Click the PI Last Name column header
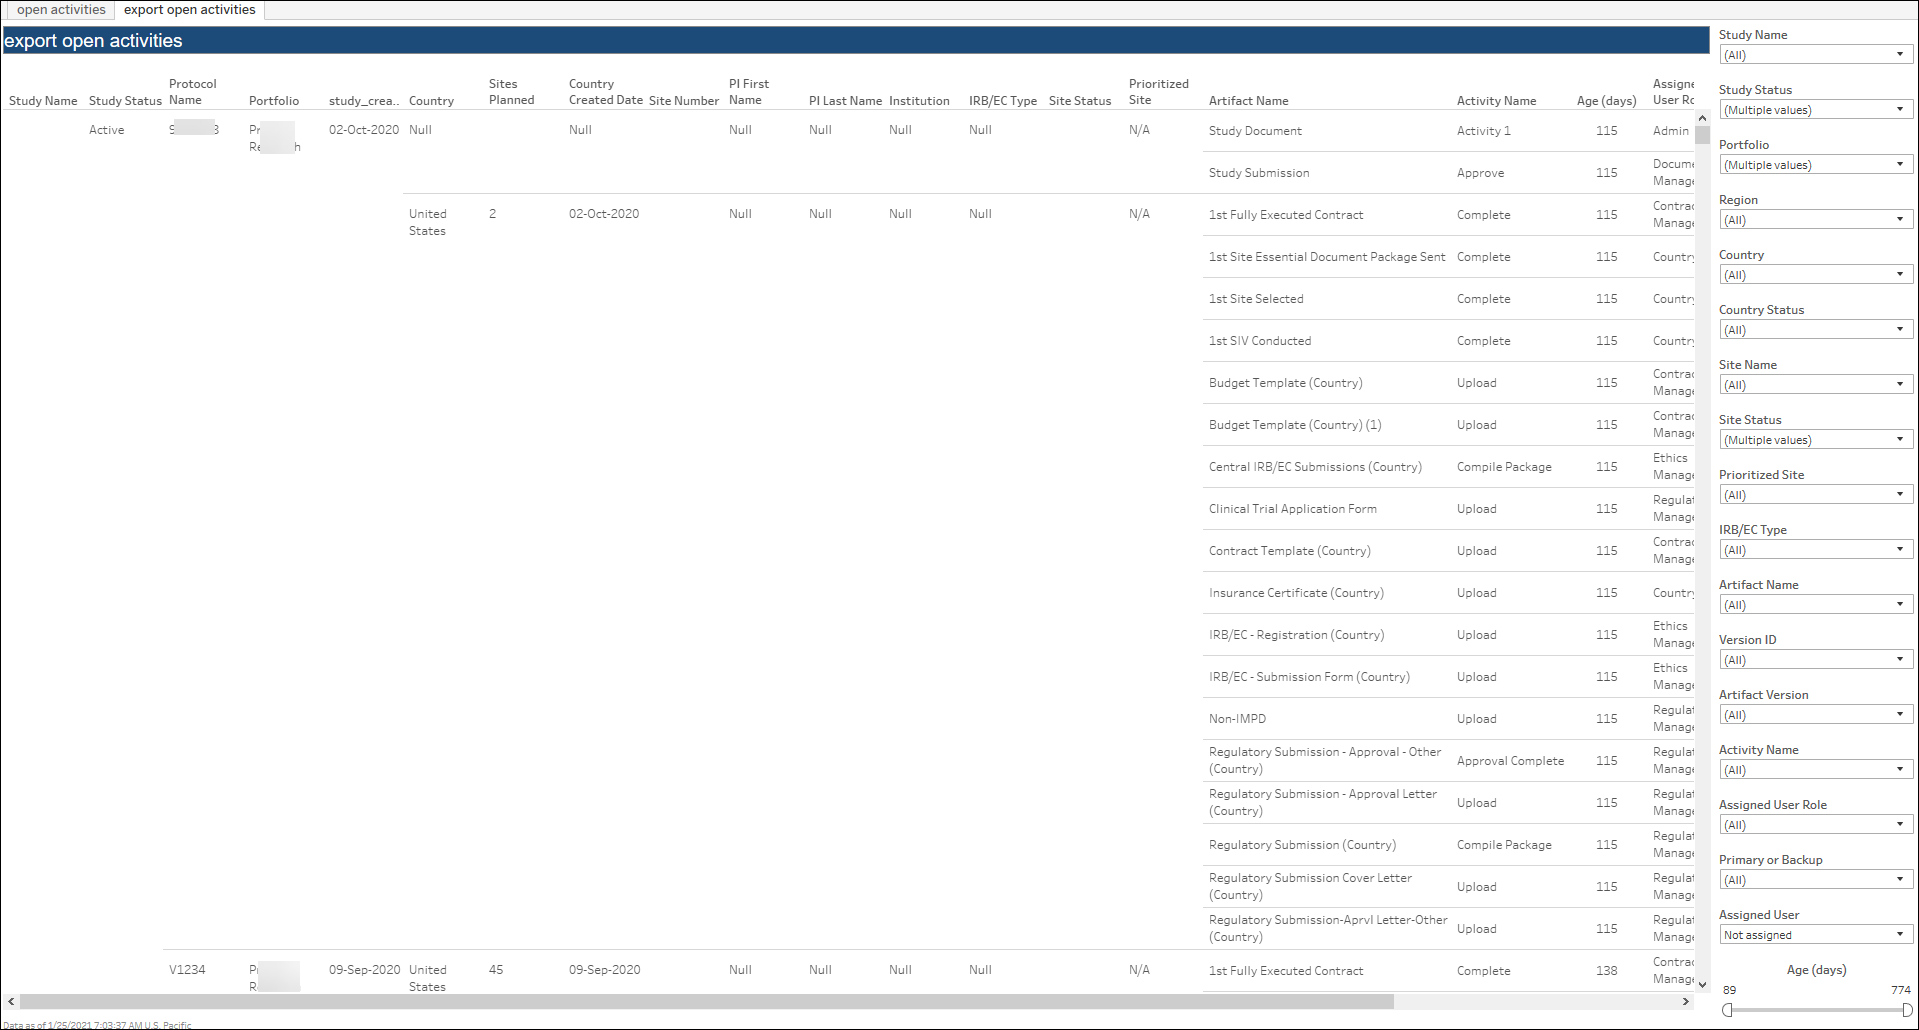This screenshot has width=1919, height=1030. (x=845, y=101)
